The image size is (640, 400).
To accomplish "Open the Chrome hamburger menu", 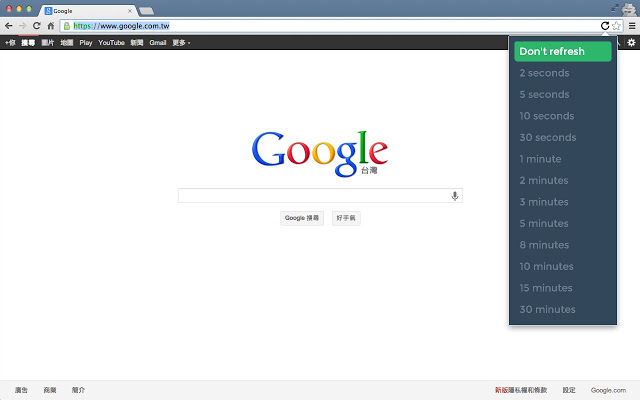I will point(632,26).
